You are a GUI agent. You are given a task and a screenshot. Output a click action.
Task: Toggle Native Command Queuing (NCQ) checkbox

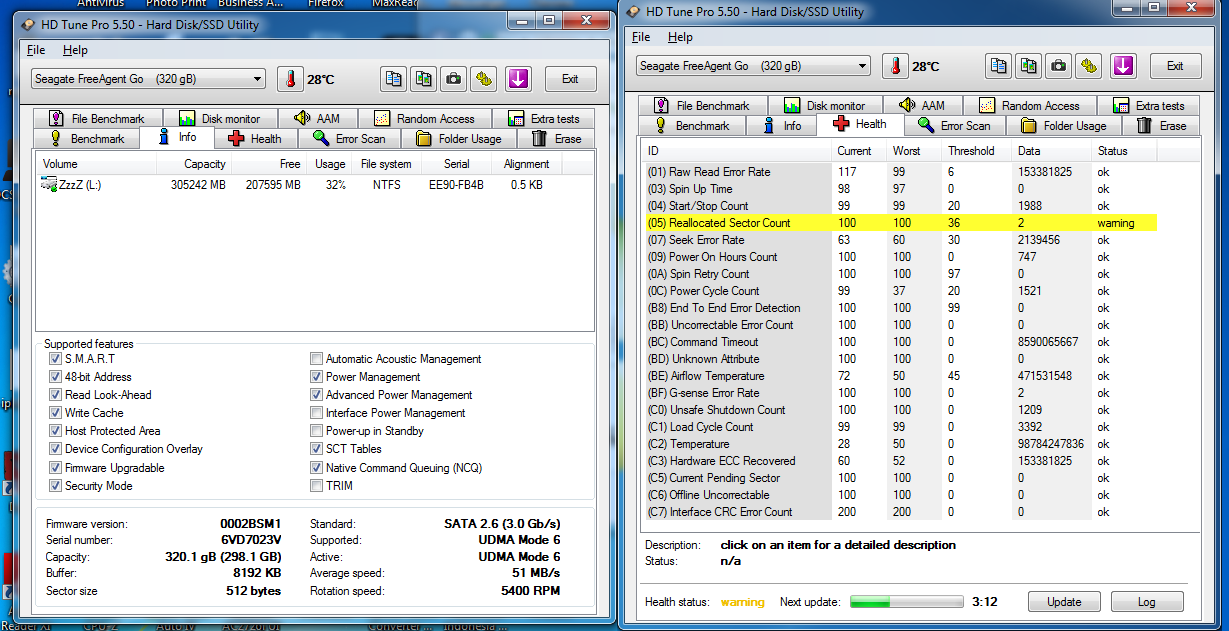[x=317, y=468]
